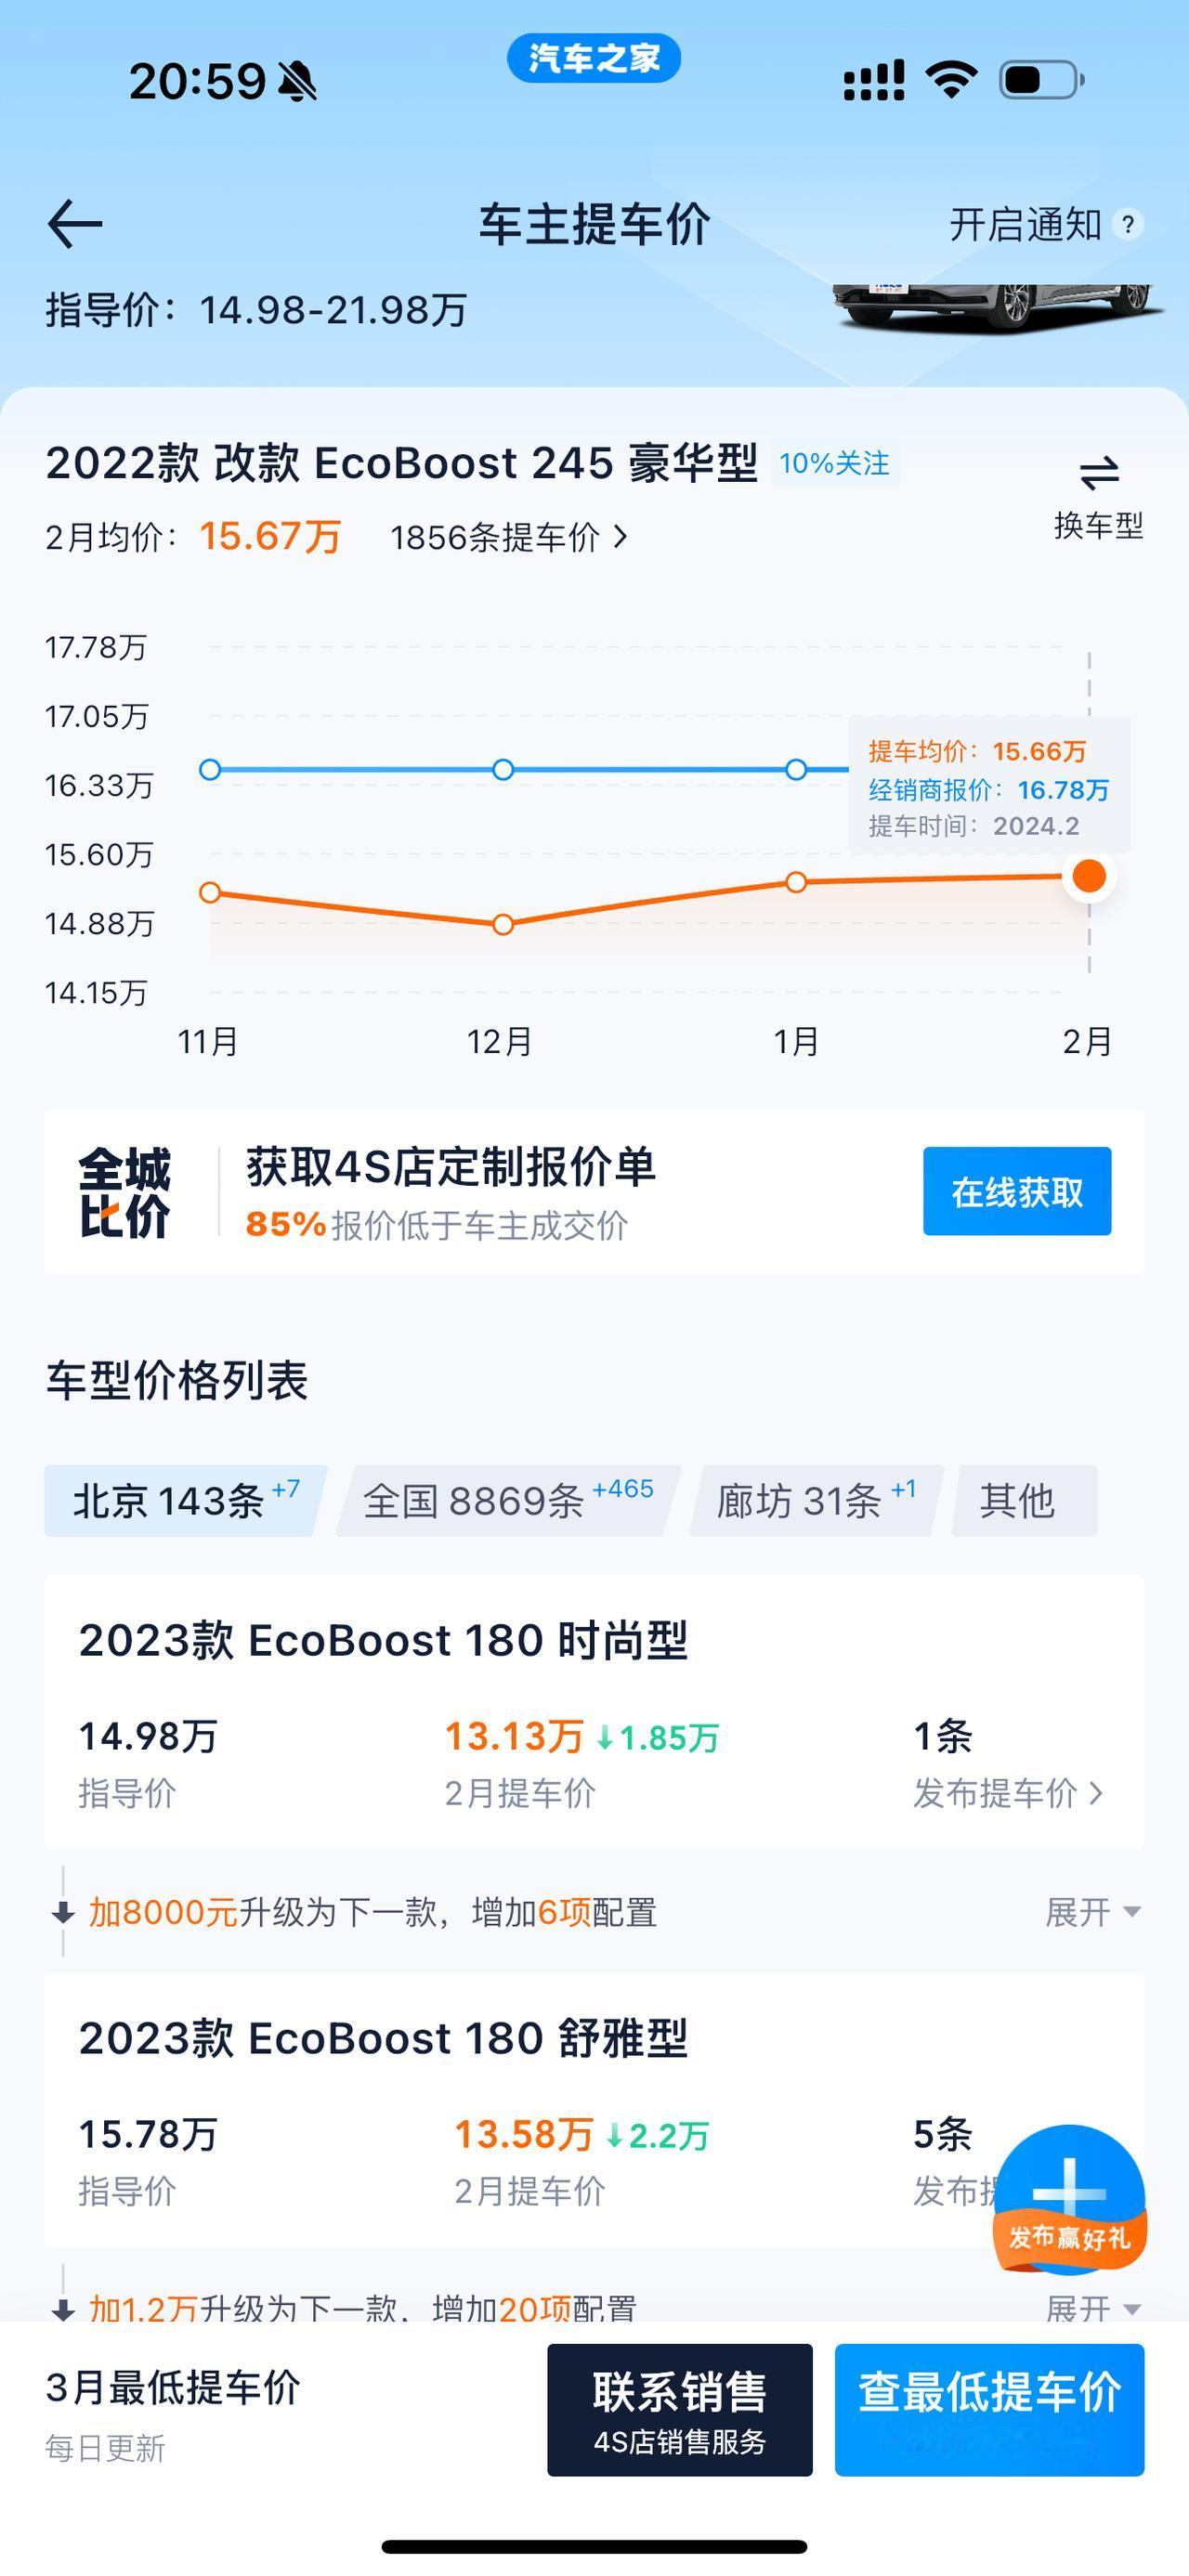Tap the November blue dealer price point
The width and height of the screenshot is (1189, 2576).
pyautogui.click(x=210, y=769)
